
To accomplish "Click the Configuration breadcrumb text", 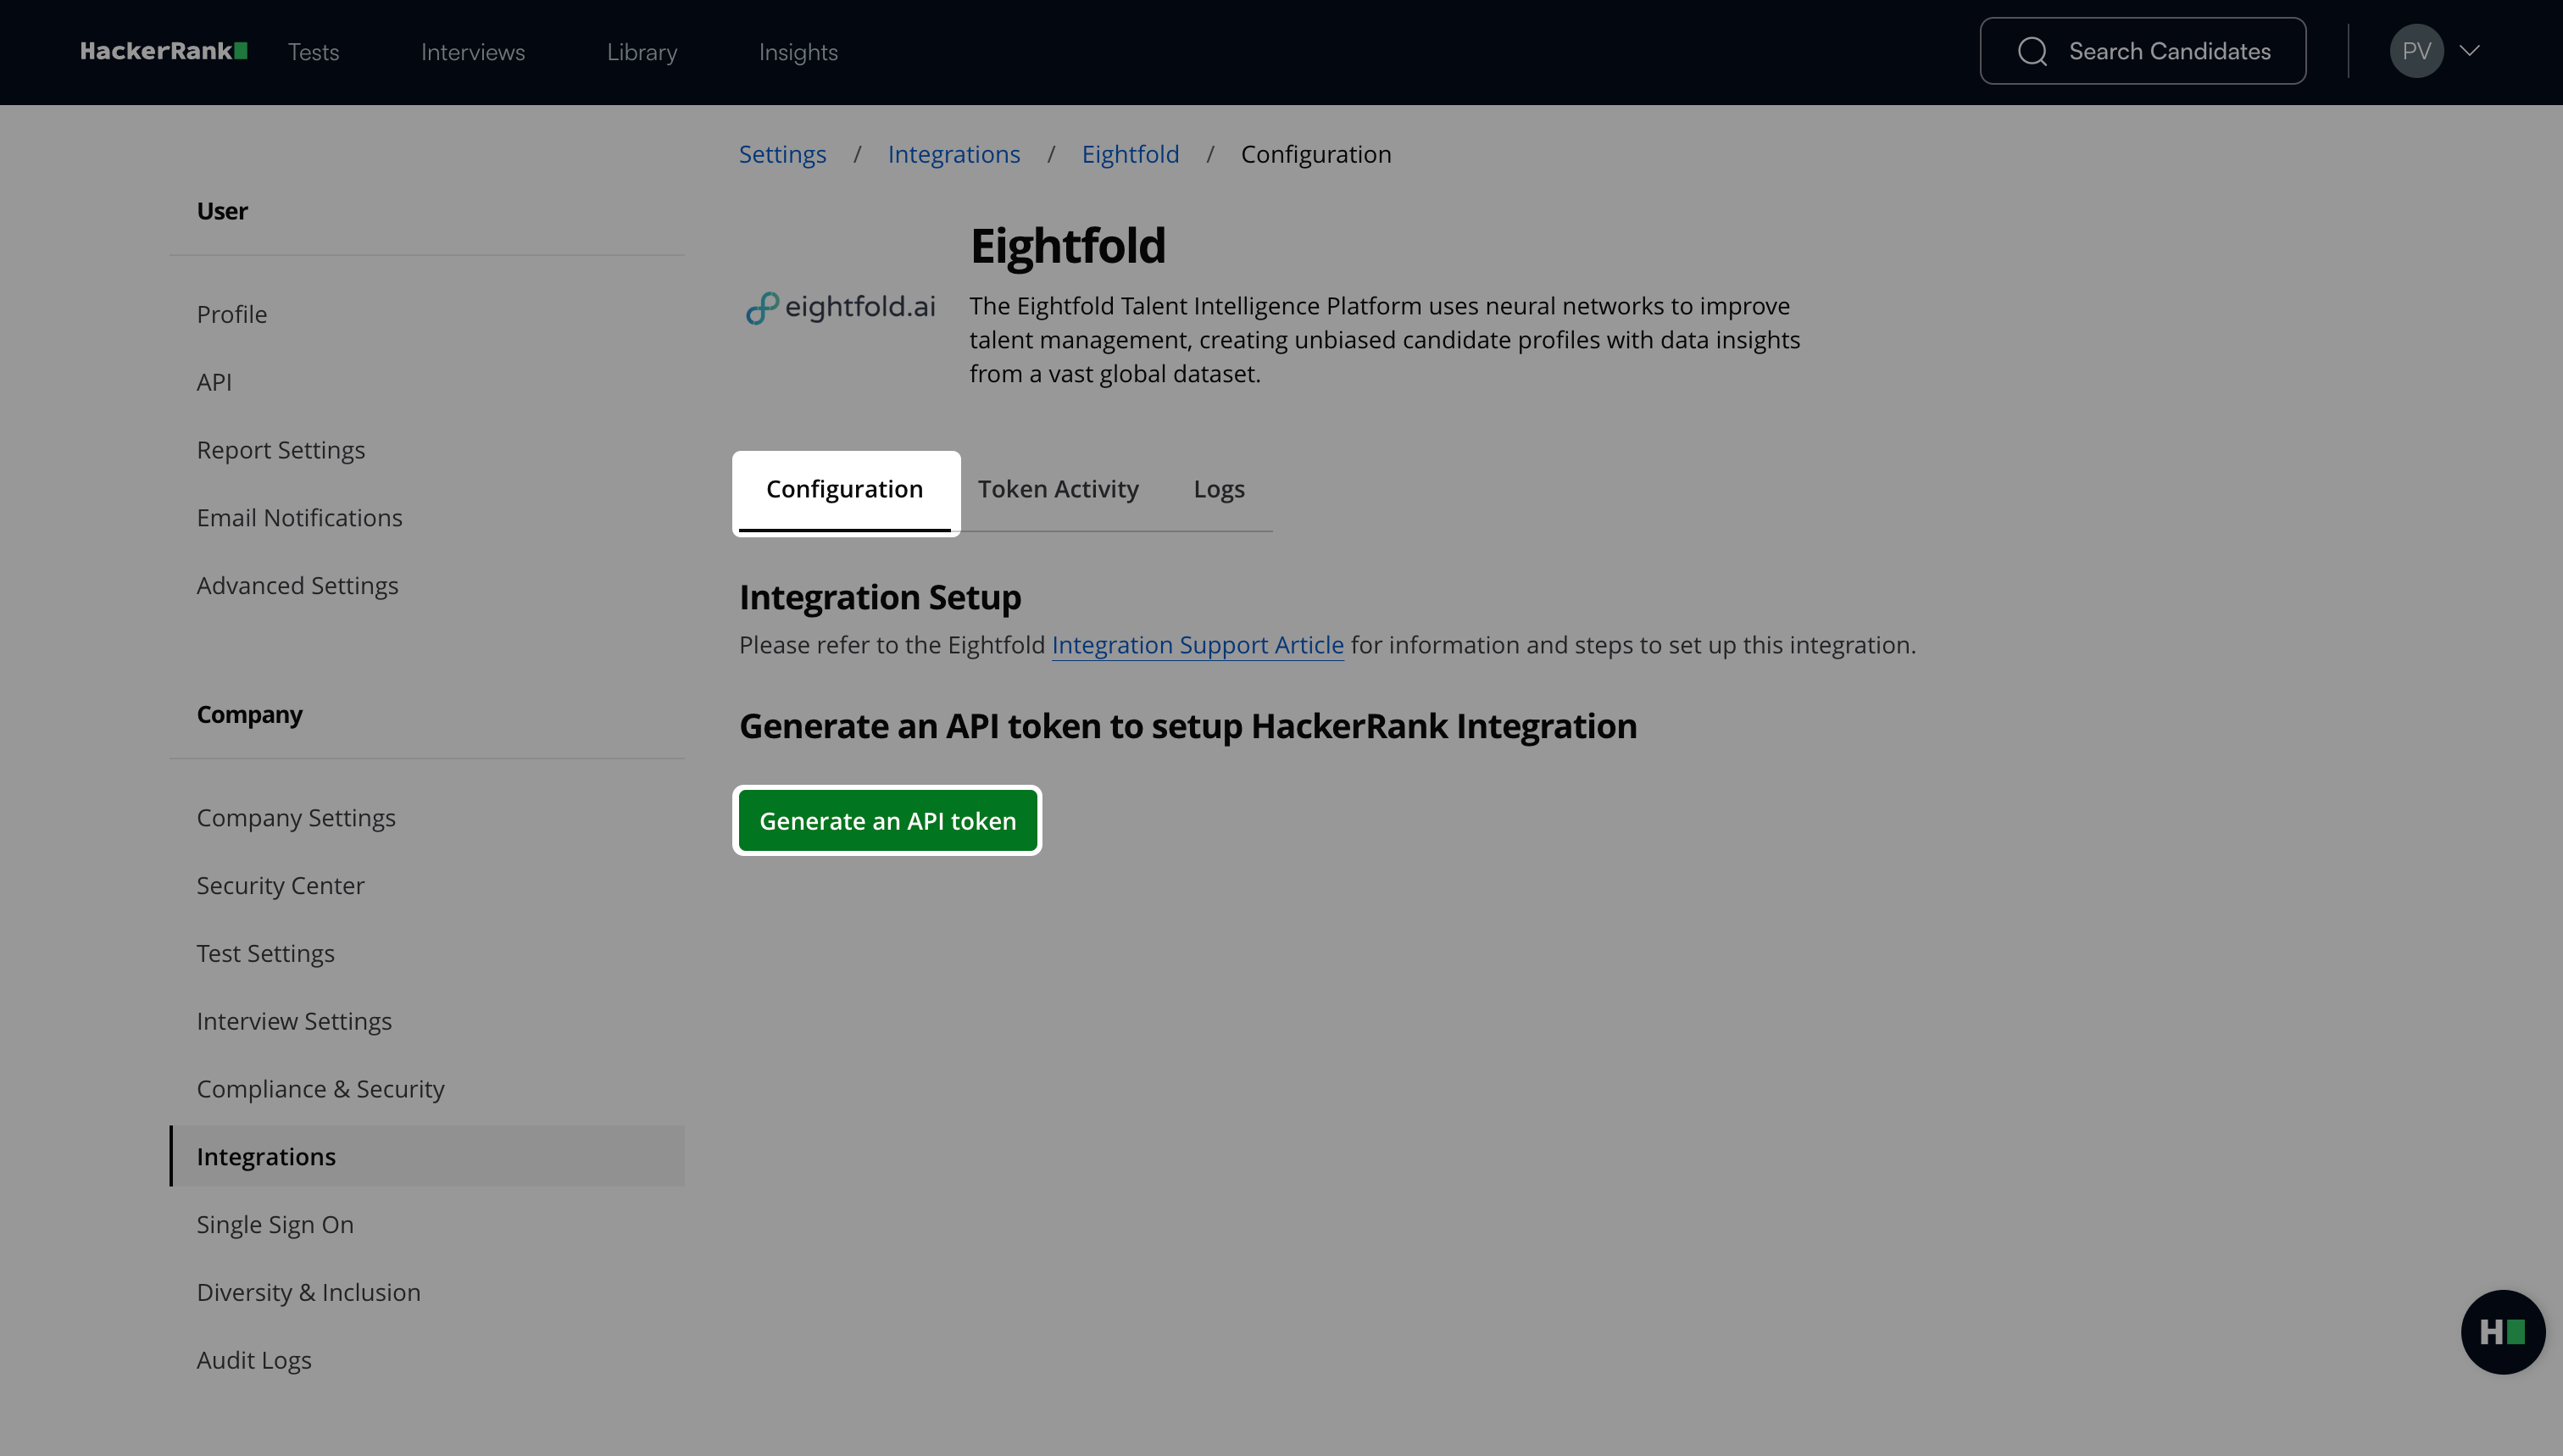I will [x=1316, y=154].
